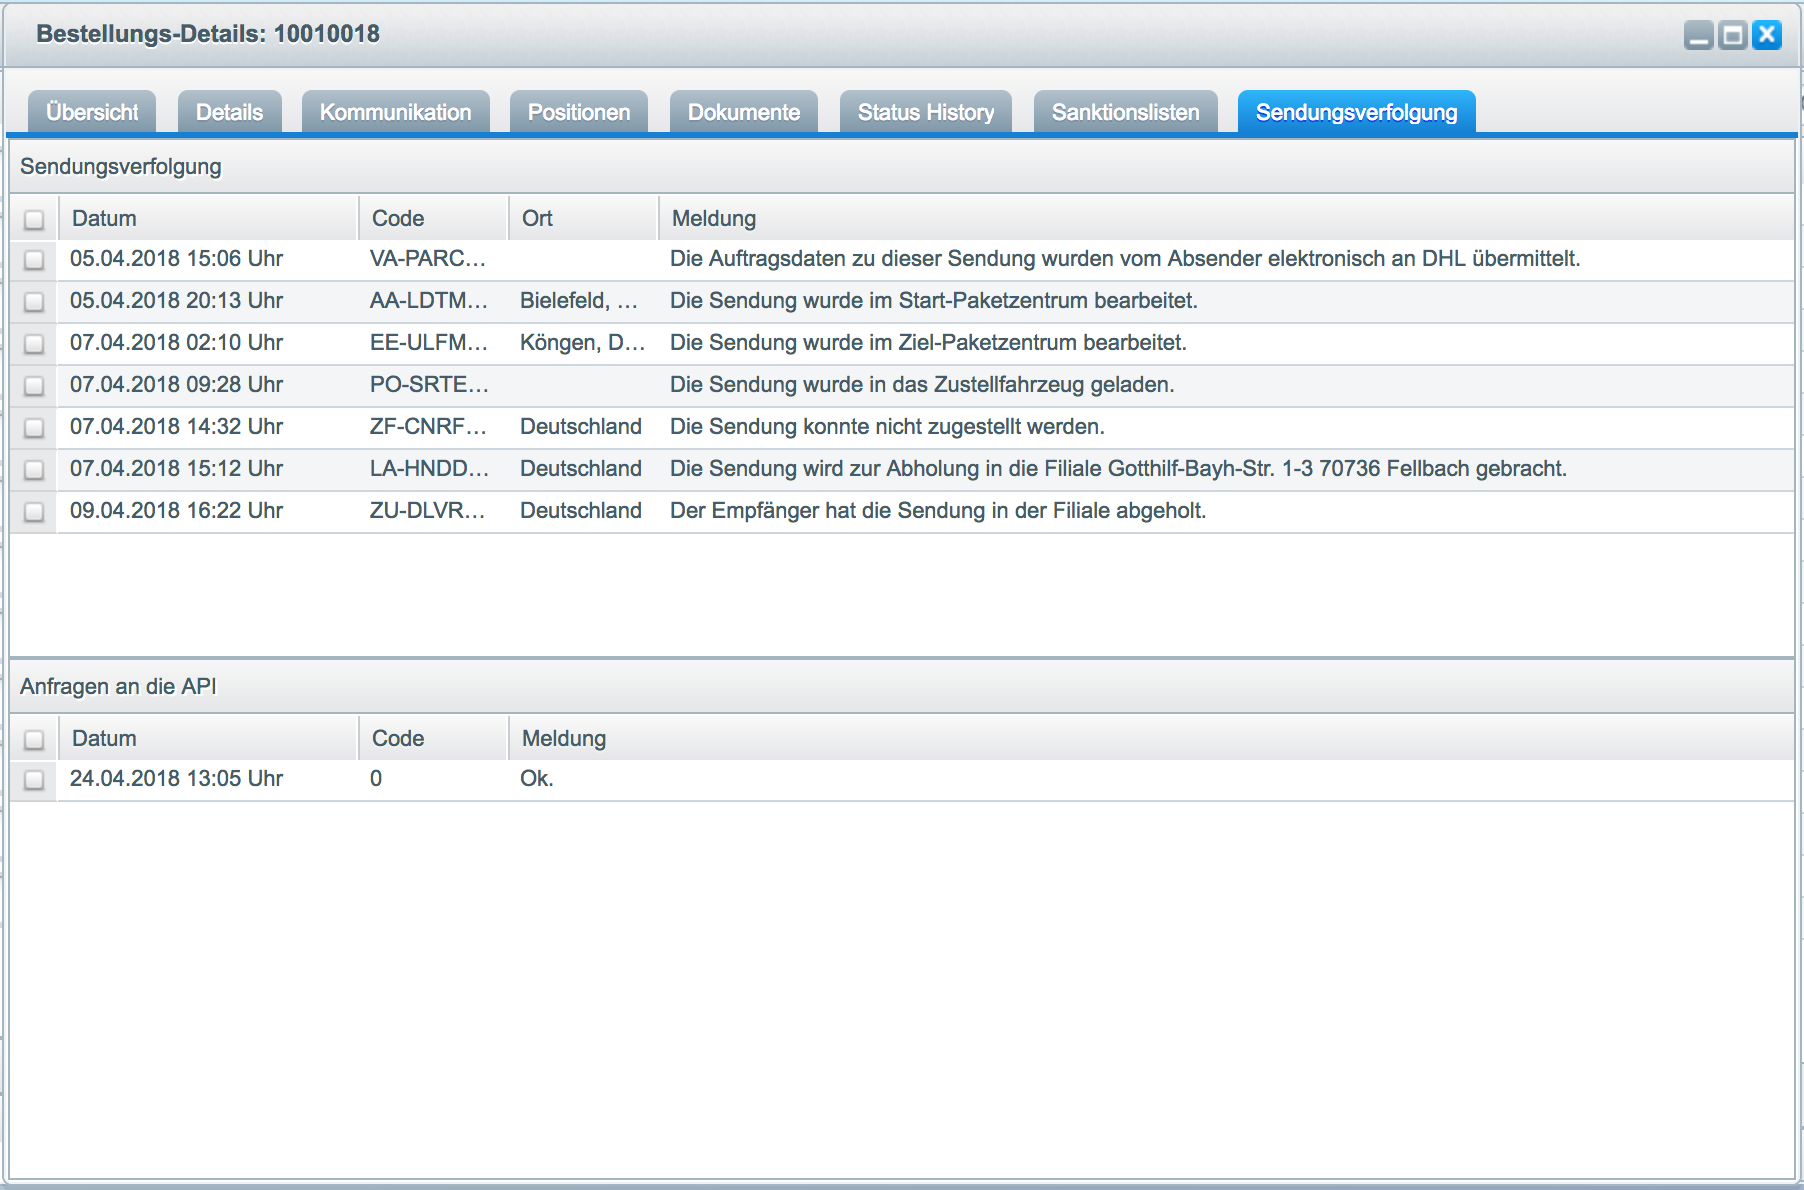Minimize the Bestellungs-Details window
1804x1190 pixels.
(x=1698, y=36)
